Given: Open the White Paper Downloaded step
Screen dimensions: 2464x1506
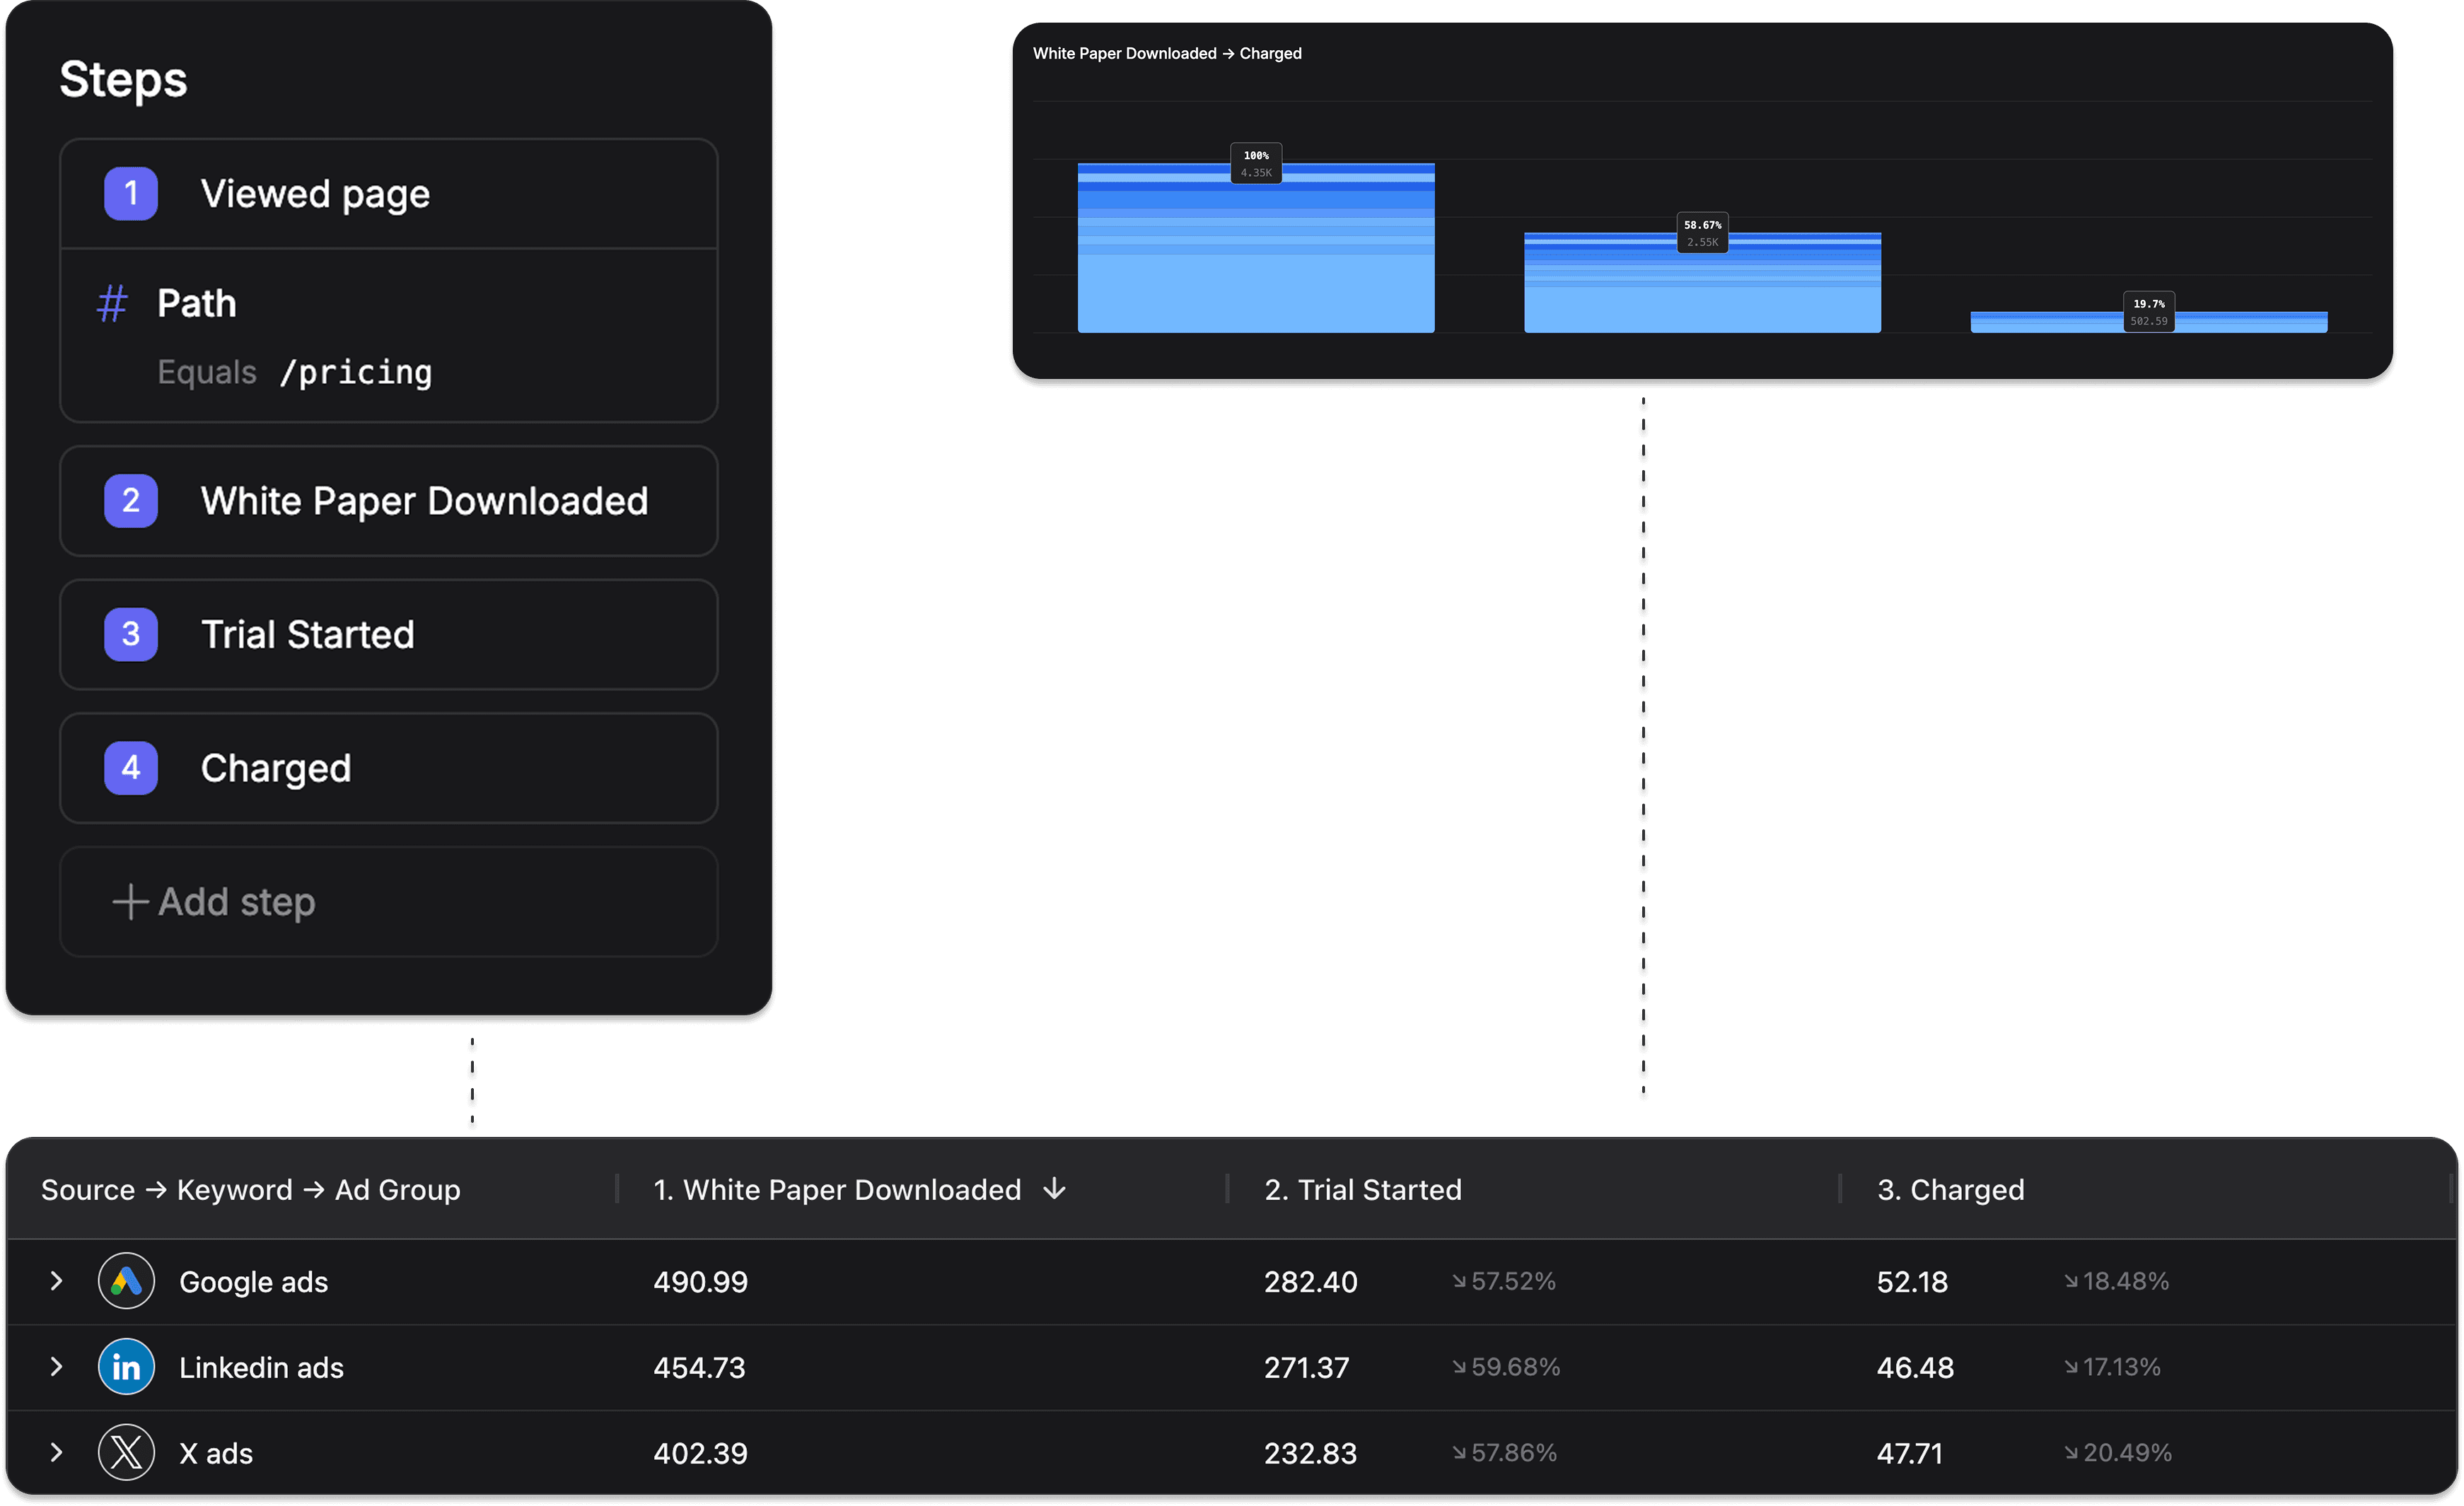Looking at the screenshot, I should pyautogui.click(x=424, y=501).
